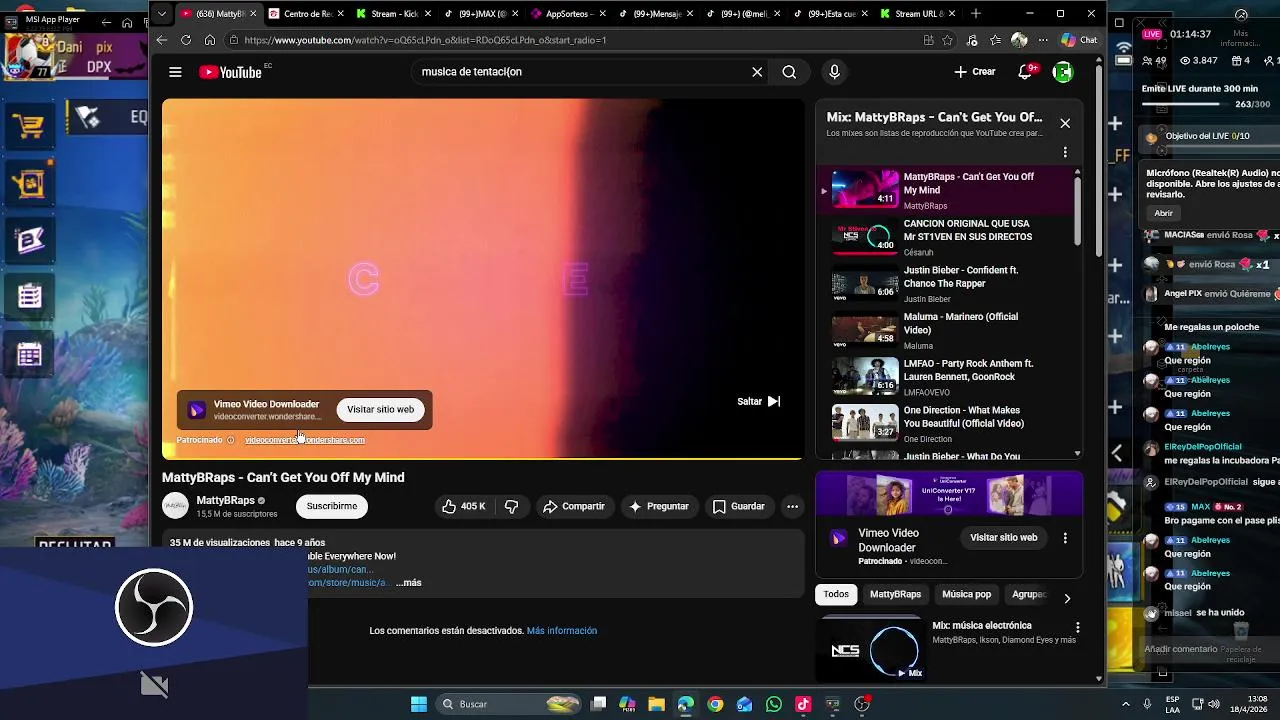Go back in the browser
Viewport: 1280px width, 720px height.
tap(162, 40)
